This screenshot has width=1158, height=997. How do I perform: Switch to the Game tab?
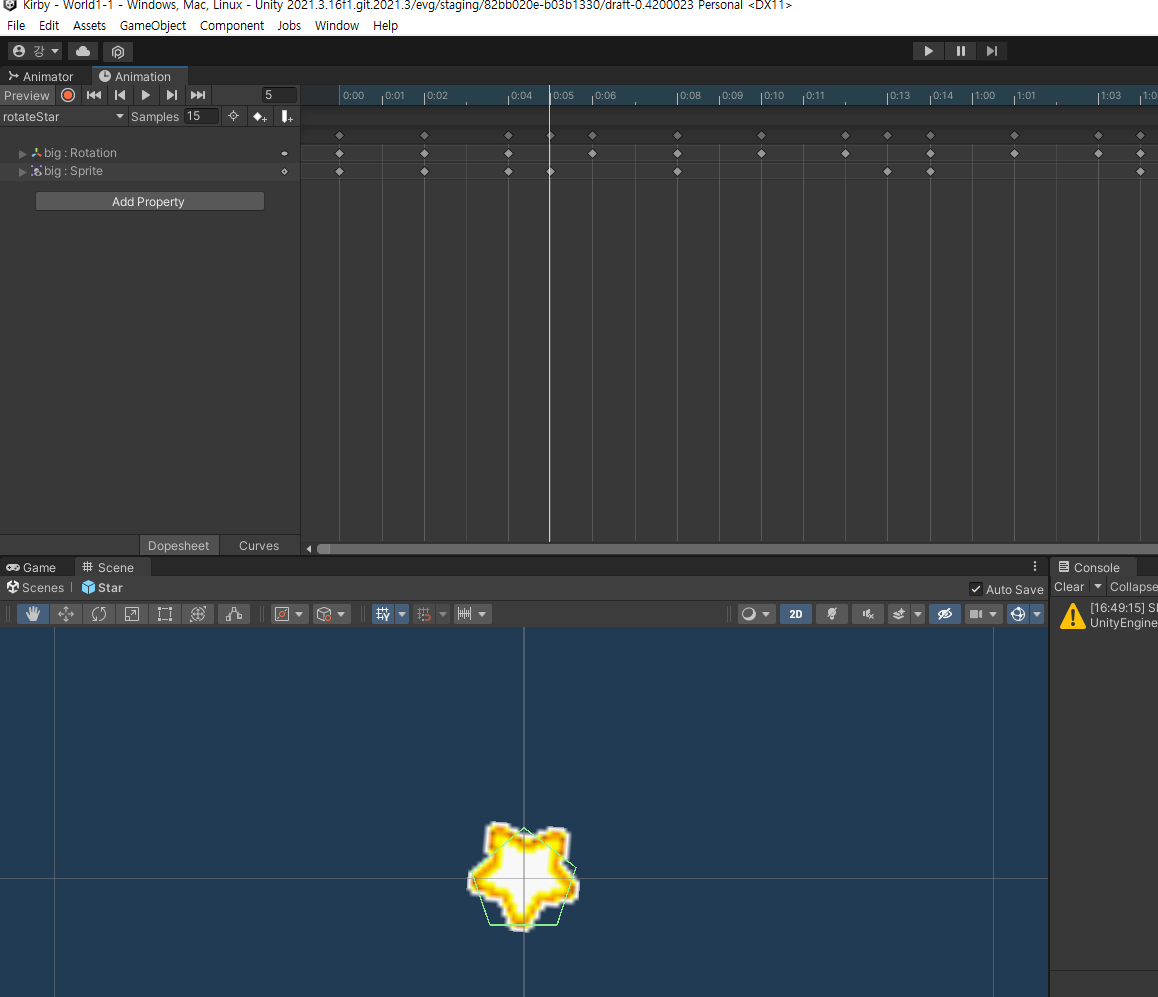coord(32,567)
